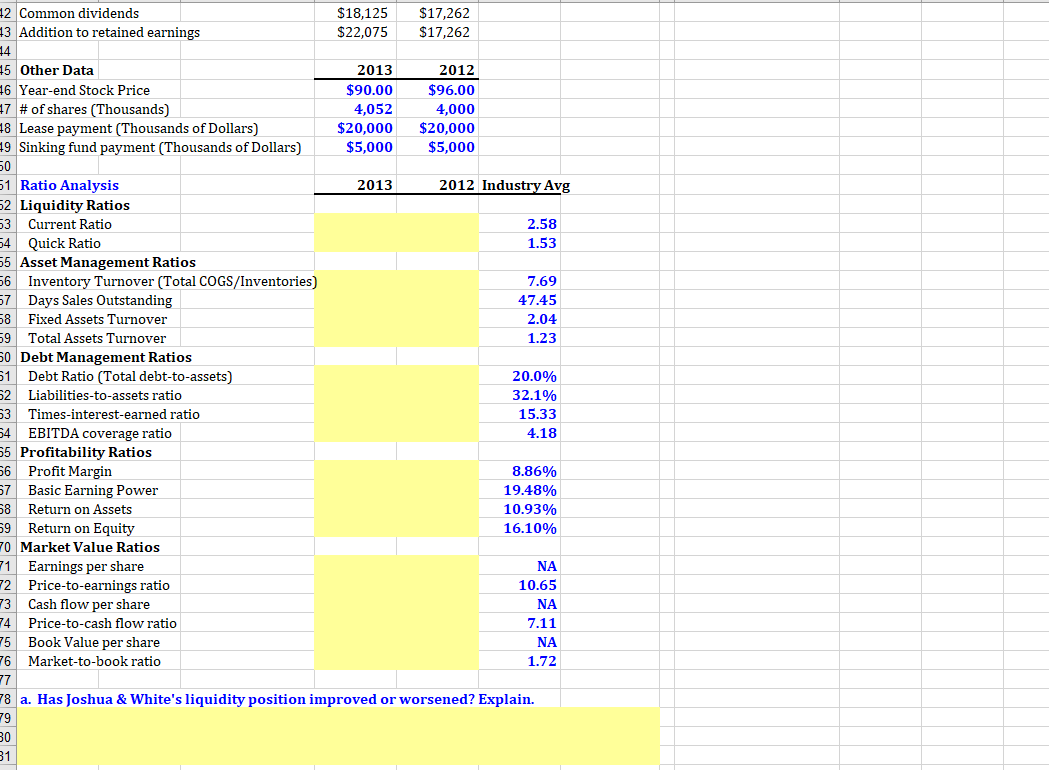Select the 2013 shares value 4,052
This screenshot has width=1049, height=770.
tap(373, 108)
